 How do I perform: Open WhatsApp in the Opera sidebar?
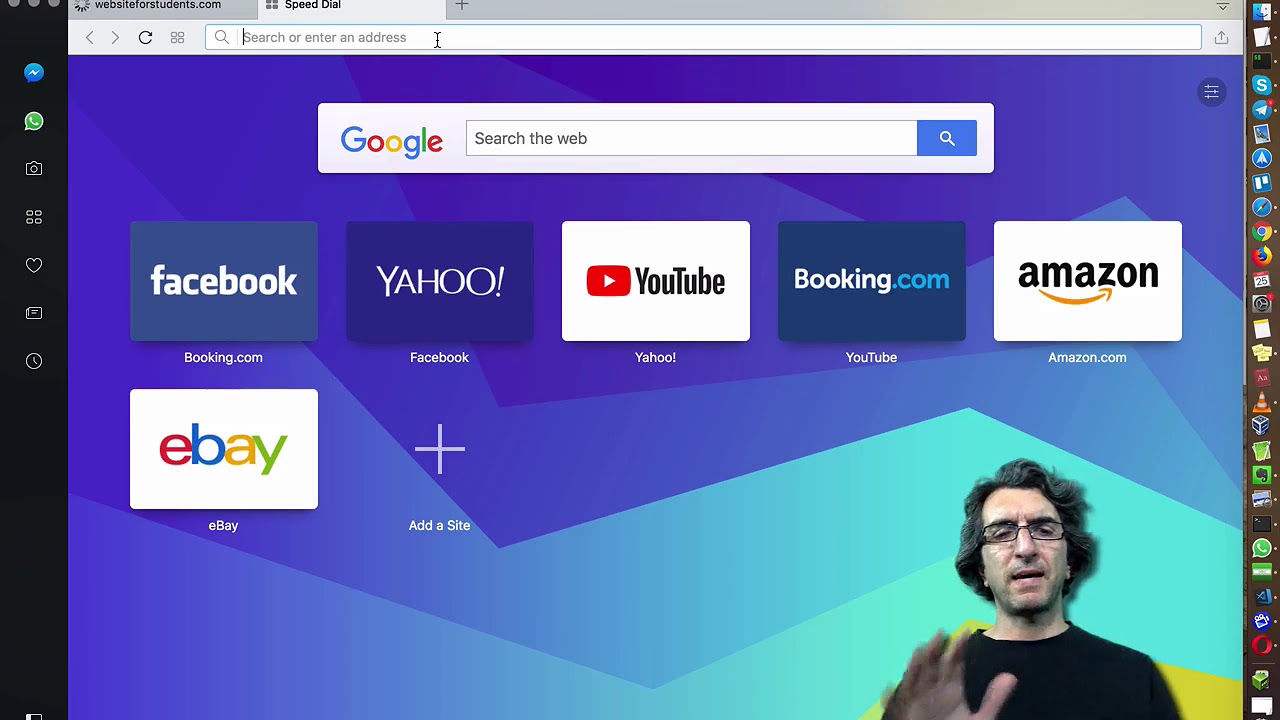pos(34,121)
